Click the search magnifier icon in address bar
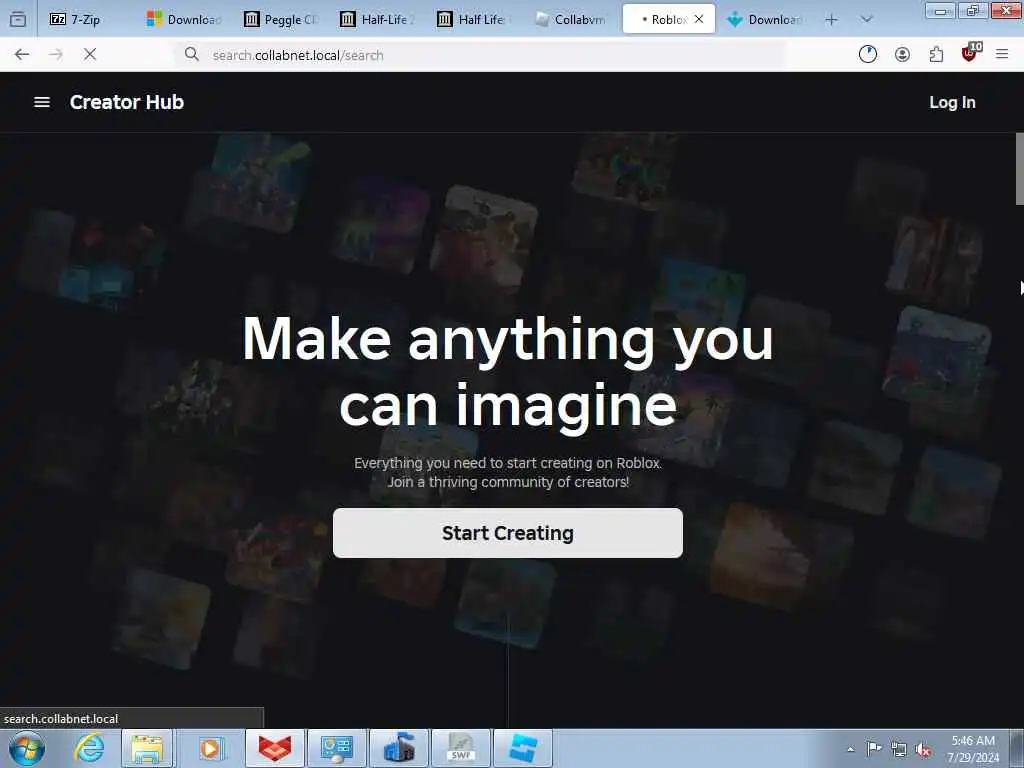The height and width of the screenshot is (768, 1024). 191,55
